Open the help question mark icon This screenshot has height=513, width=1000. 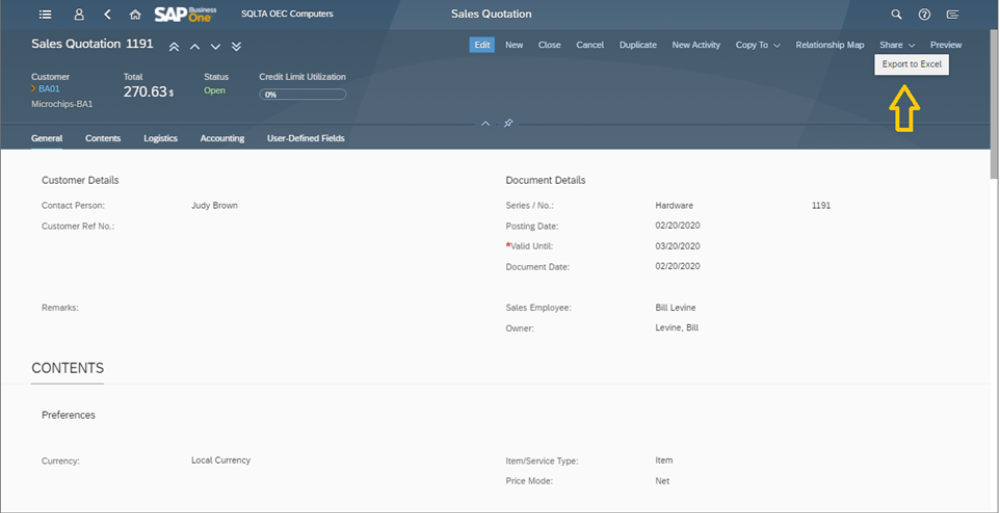click(924, 14)
